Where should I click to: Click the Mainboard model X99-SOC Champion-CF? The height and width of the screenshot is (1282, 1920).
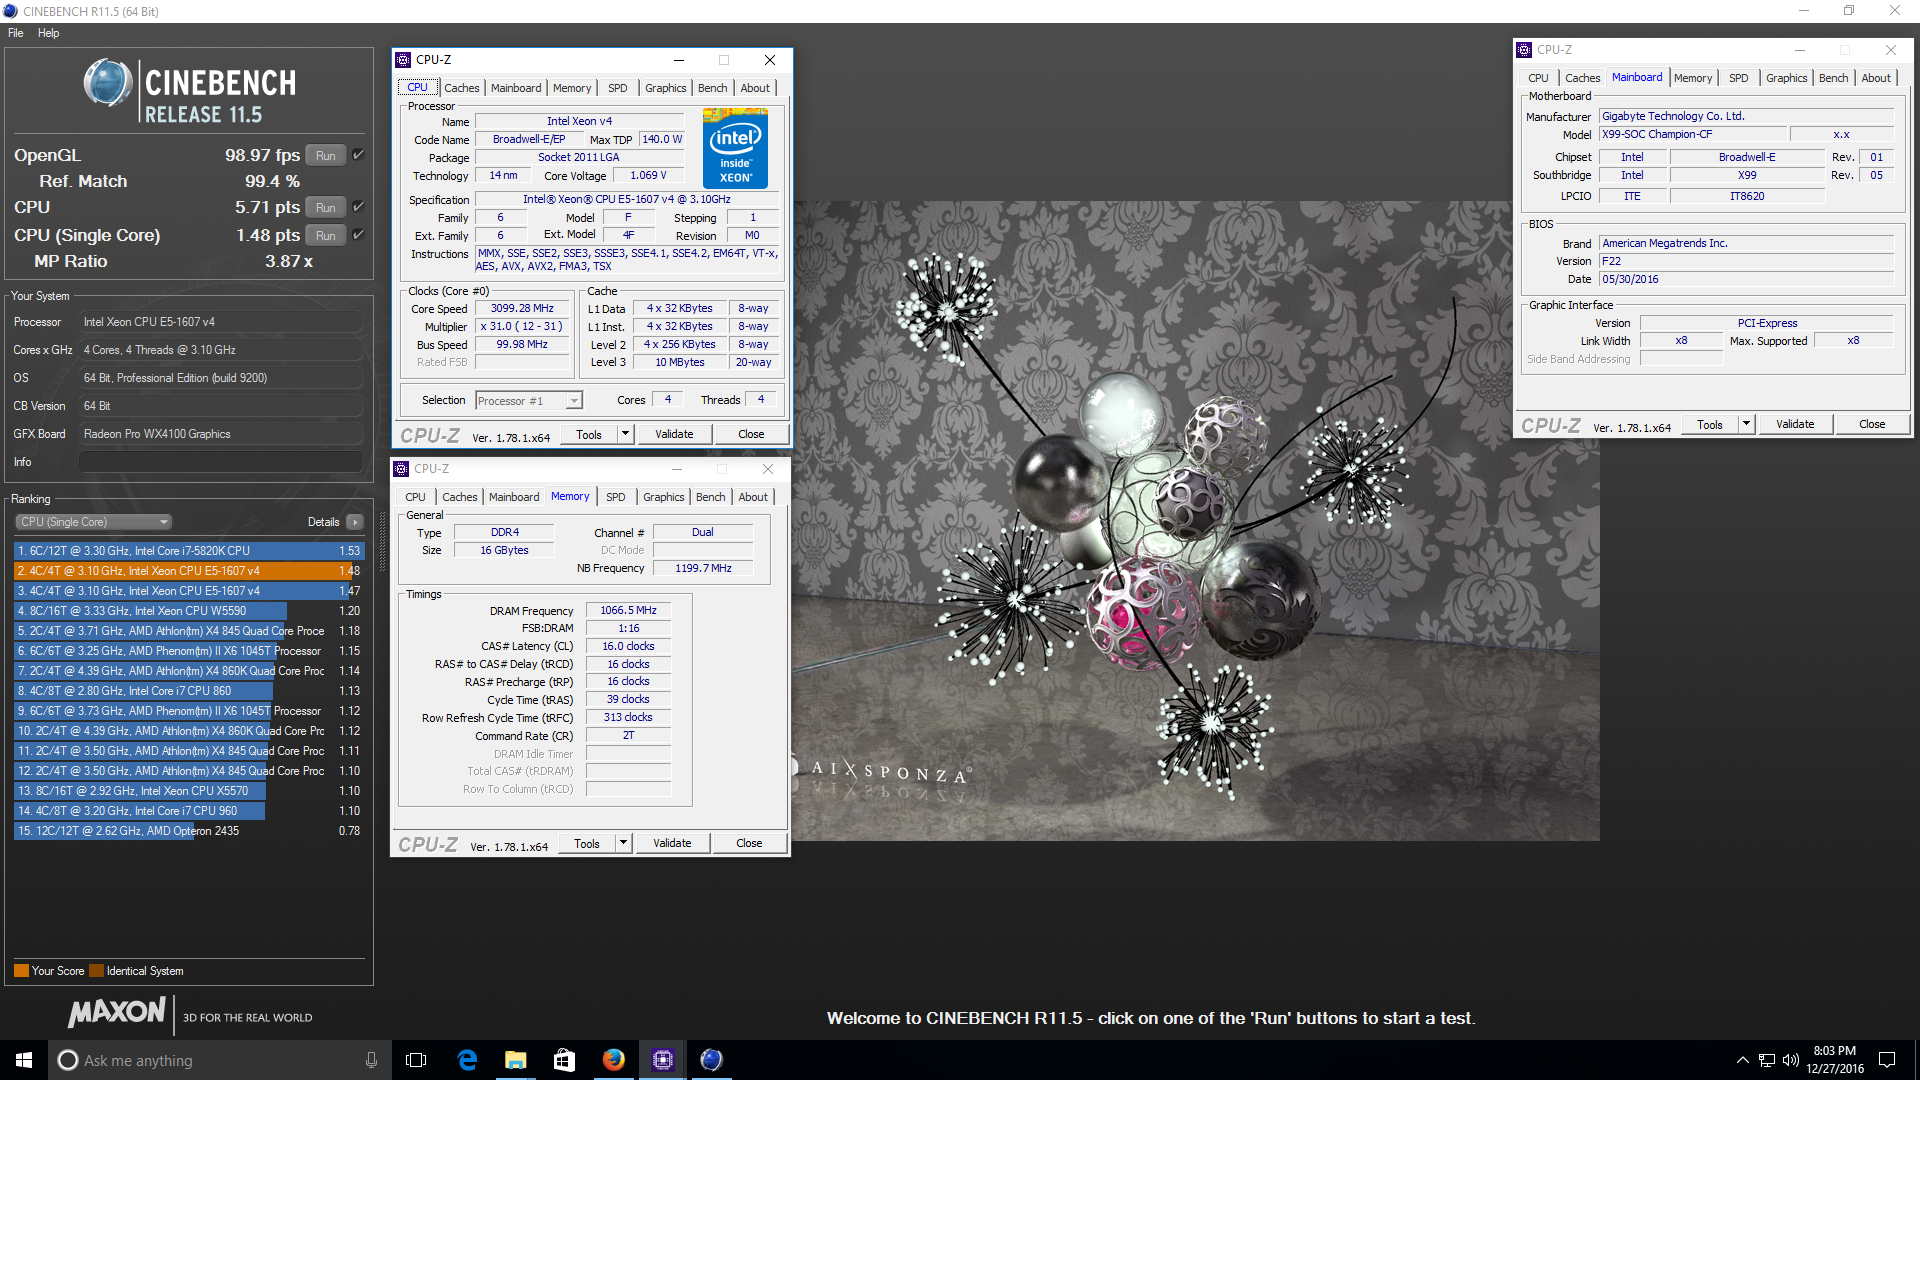pos(1692,135)
